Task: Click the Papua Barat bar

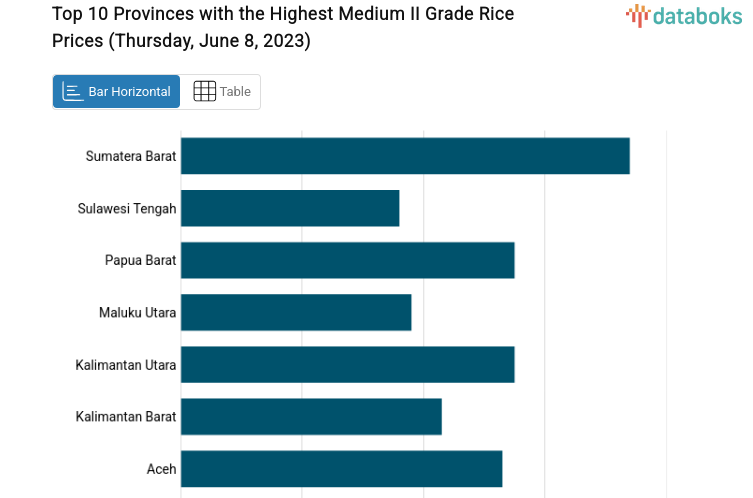Action: click(347, 260)
